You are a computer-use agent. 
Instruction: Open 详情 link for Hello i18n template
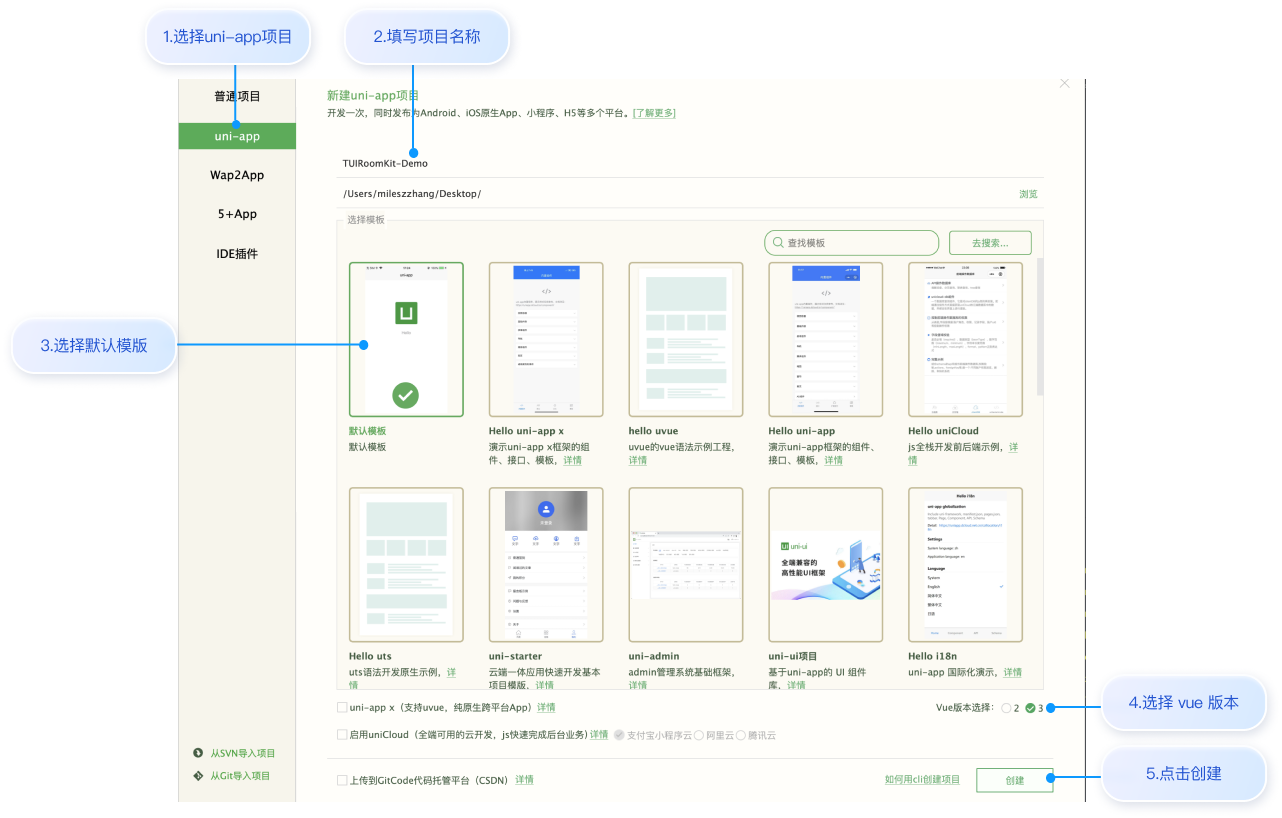pyautogui.click(x=1012, y=672)
